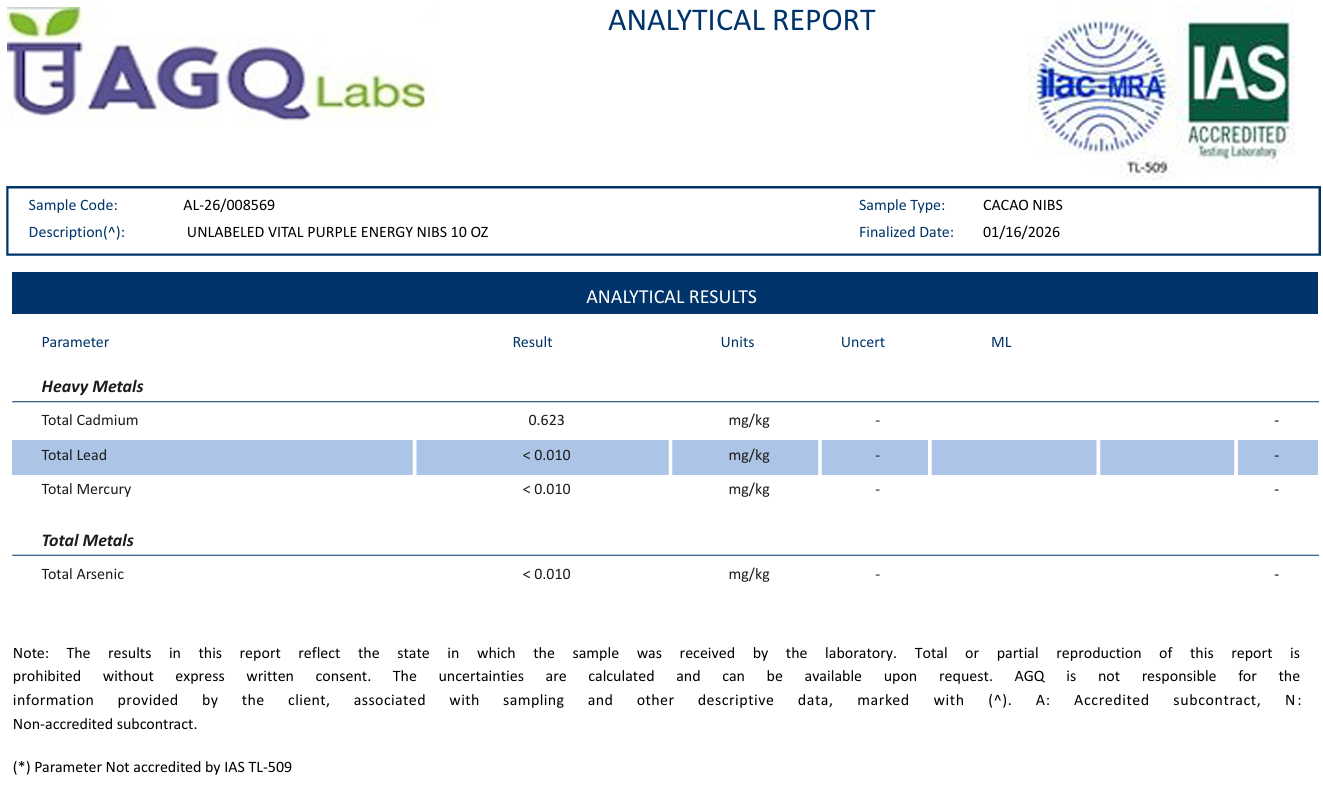Click the Units column header

tap(737, 342)
